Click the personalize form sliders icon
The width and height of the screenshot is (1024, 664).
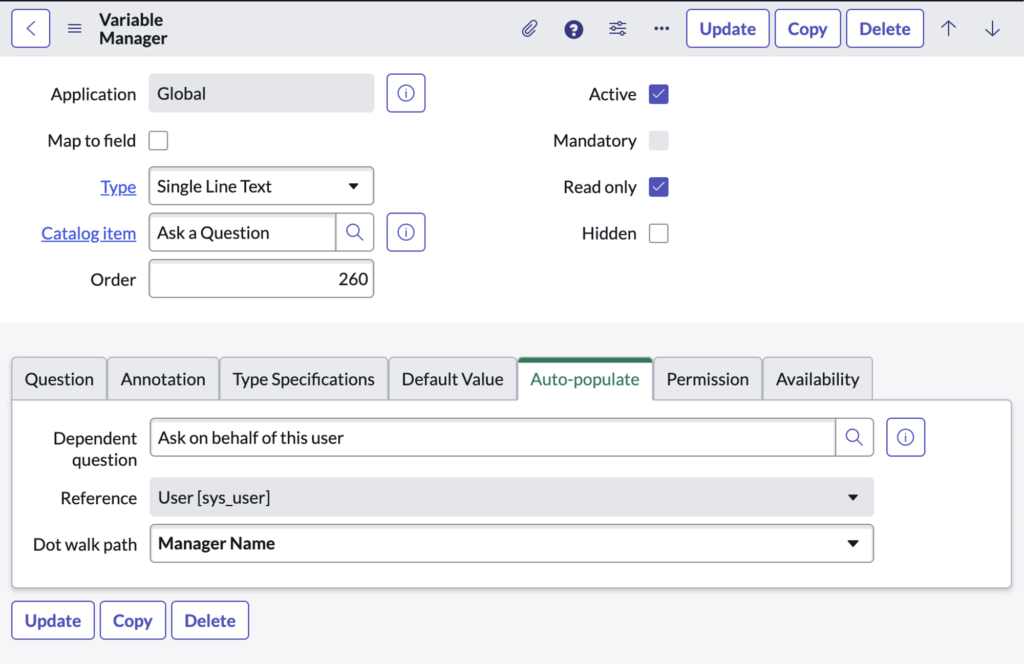(x=618, y=29)
